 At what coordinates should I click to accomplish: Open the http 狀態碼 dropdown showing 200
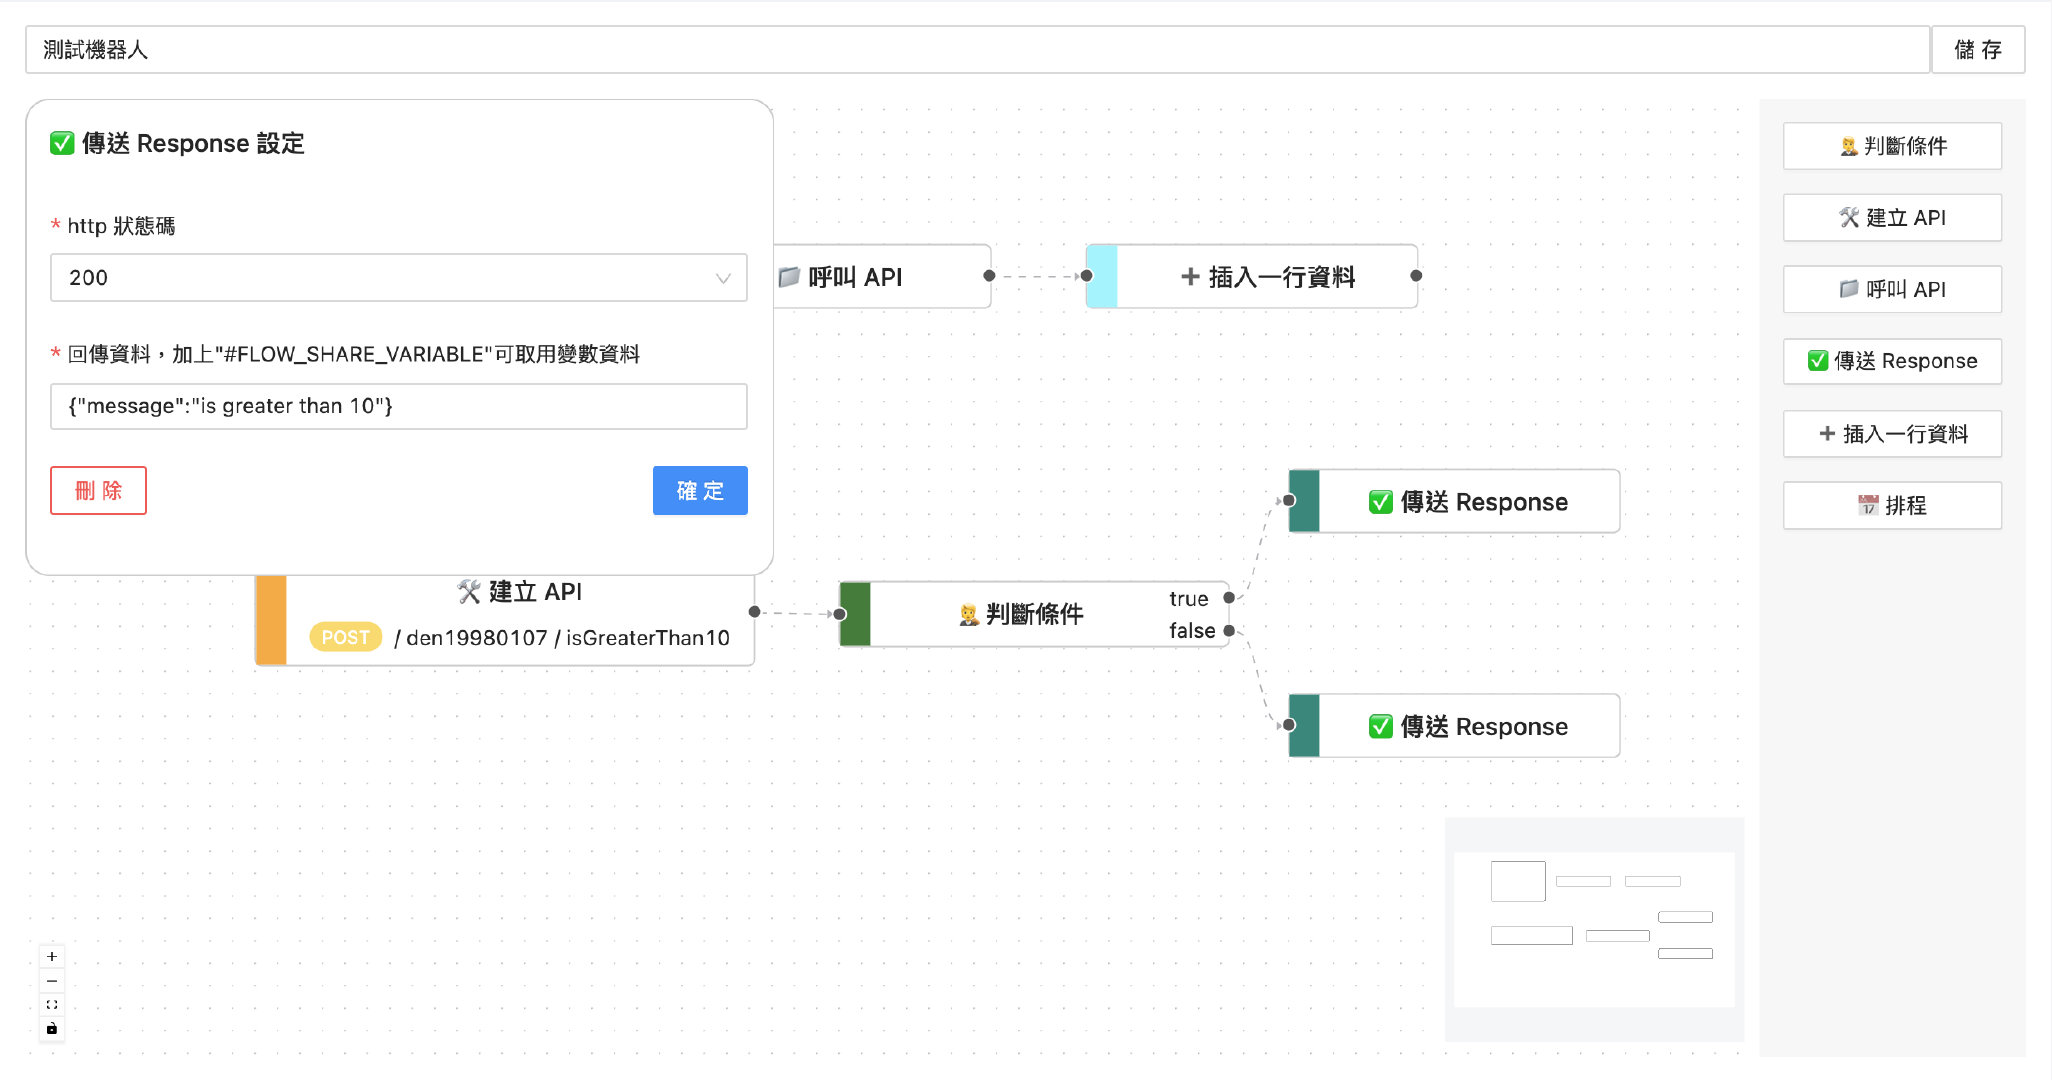pos(399,278)
